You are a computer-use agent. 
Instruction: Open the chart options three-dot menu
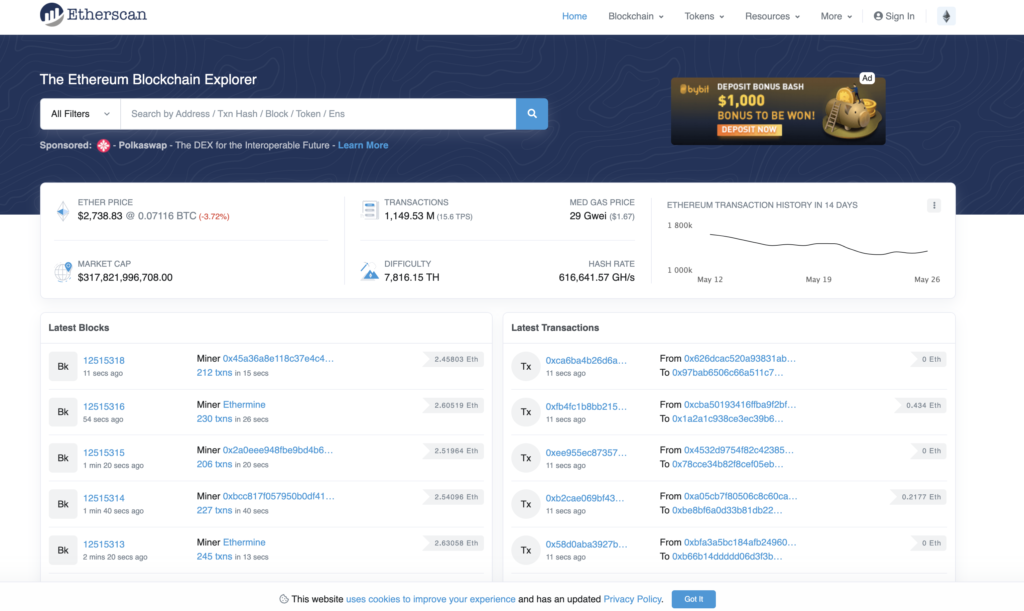tap(934, 206)
